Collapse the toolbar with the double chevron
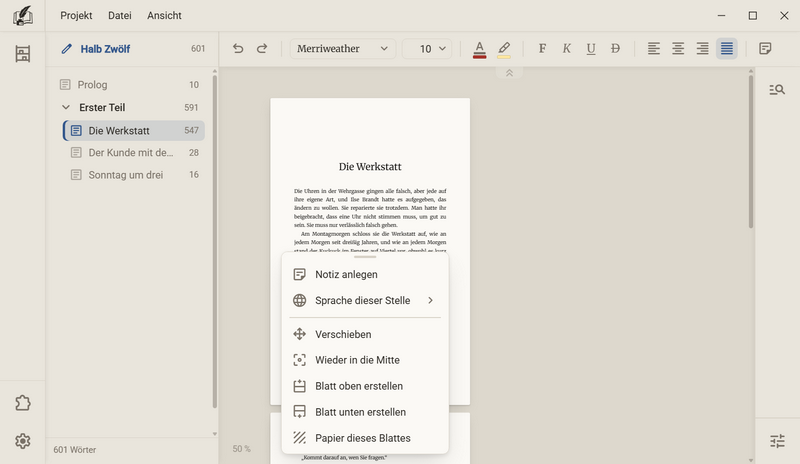 [x=509, y=73]
